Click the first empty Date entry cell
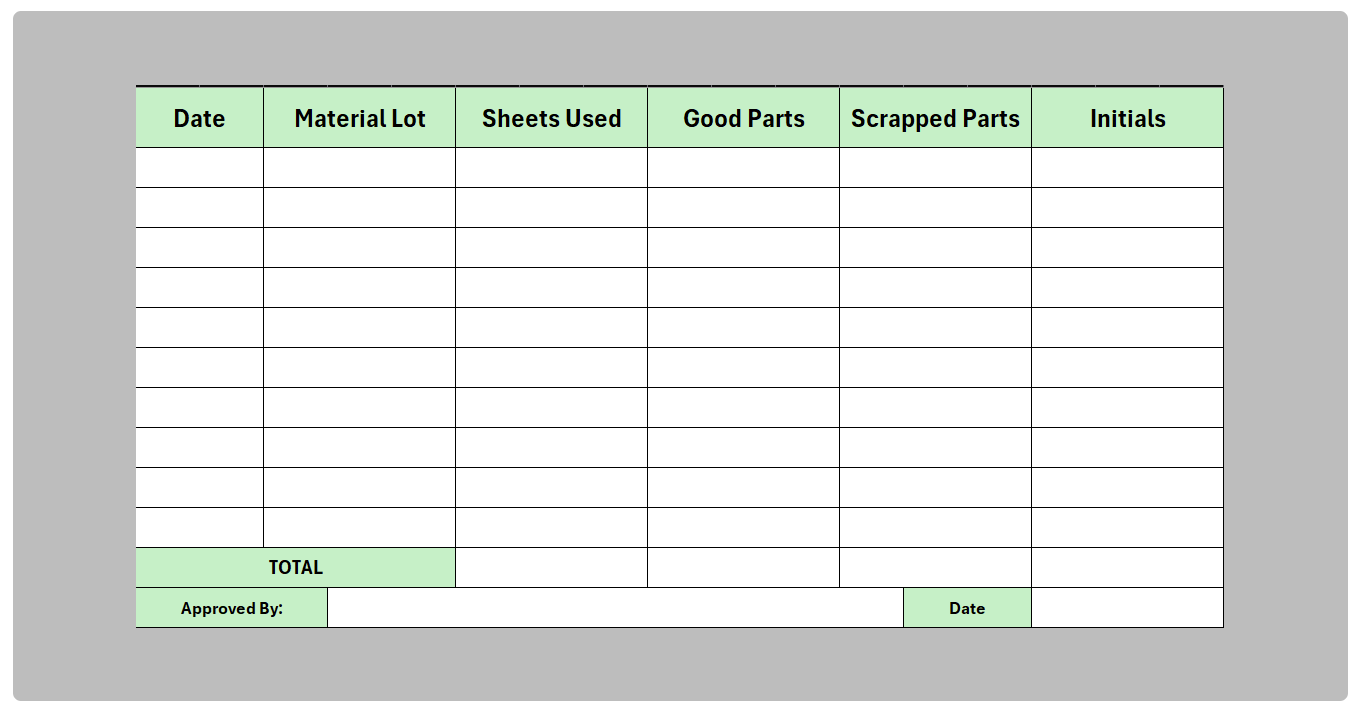 click(x=199, y=168)
